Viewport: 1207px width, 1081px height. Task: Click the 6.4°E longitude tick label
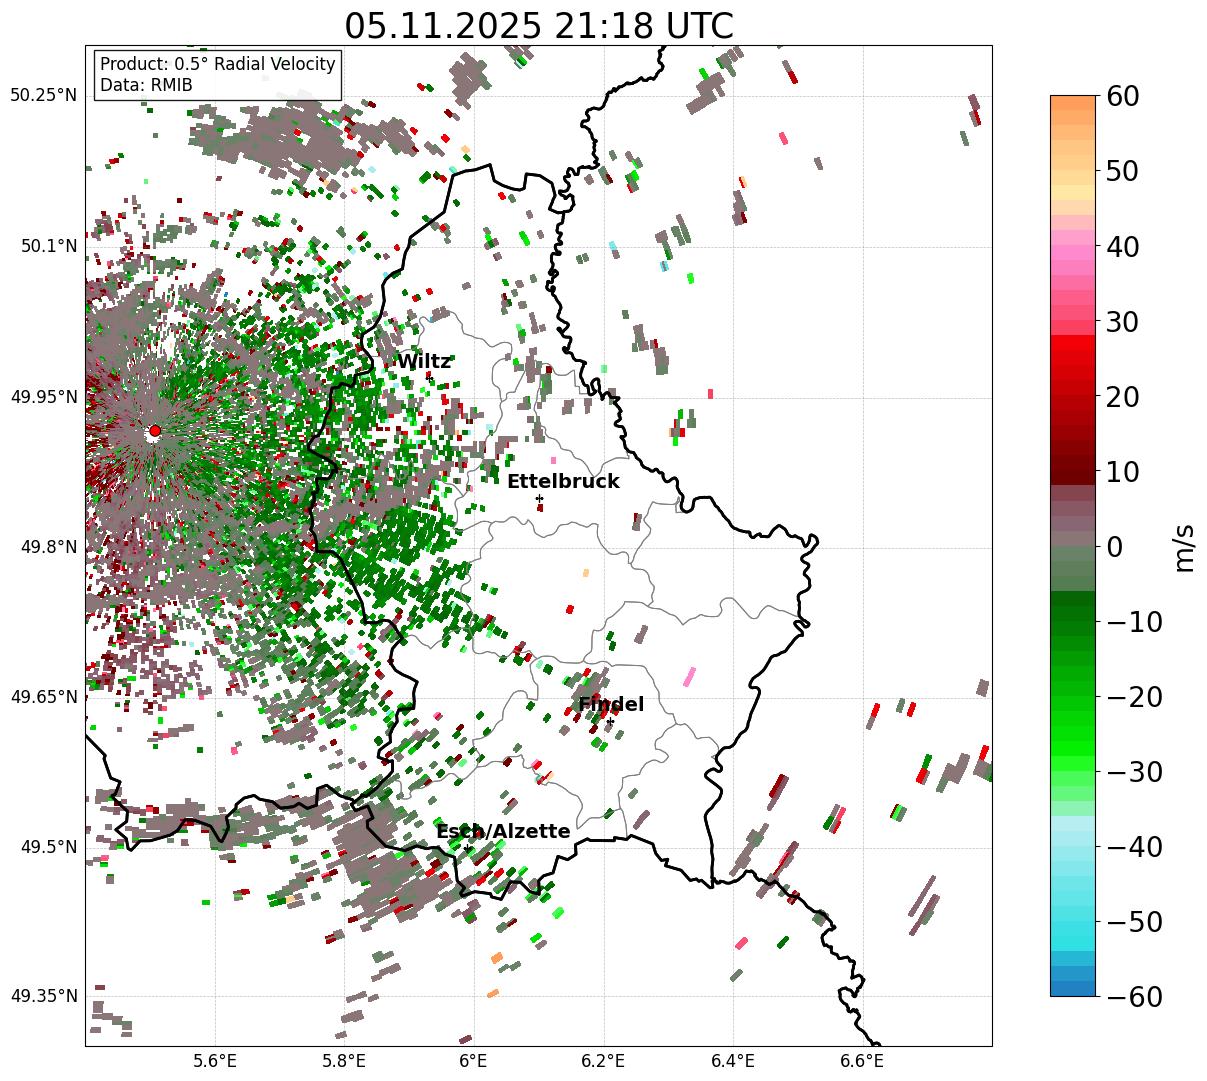click(733, 1060)
